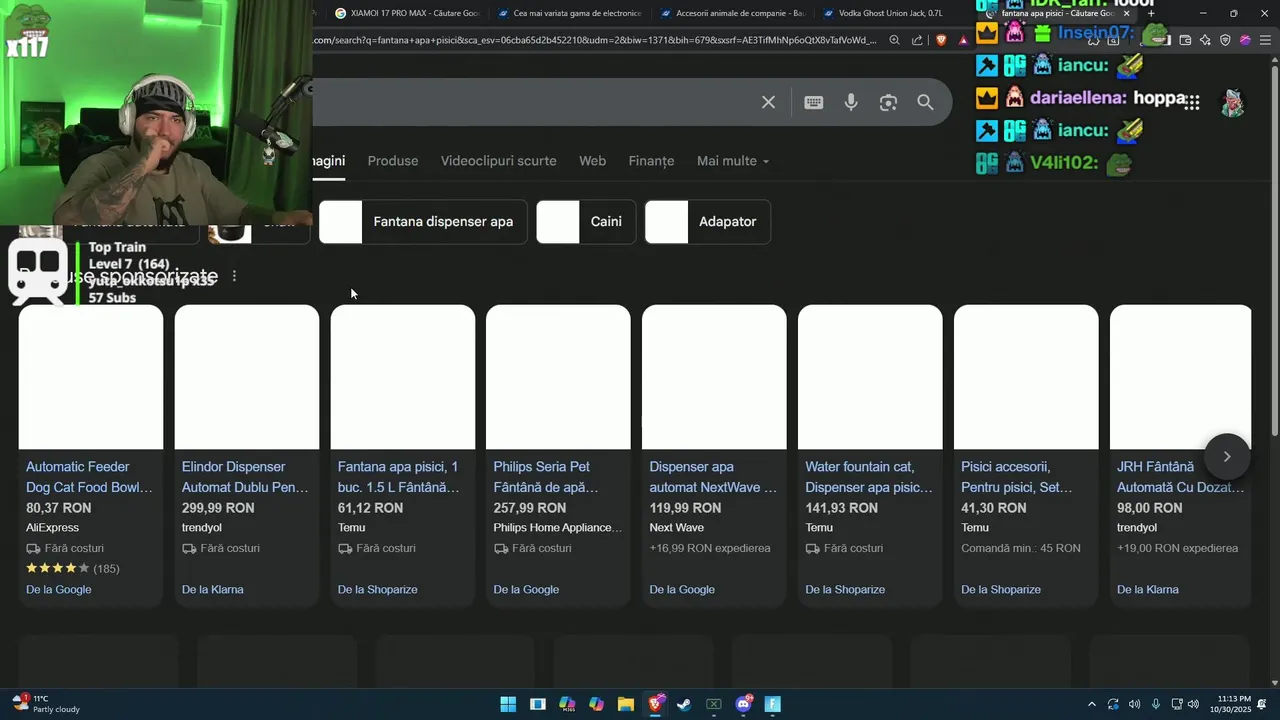
Task: Click the '141,93 RON' price text
Action: 842,508
